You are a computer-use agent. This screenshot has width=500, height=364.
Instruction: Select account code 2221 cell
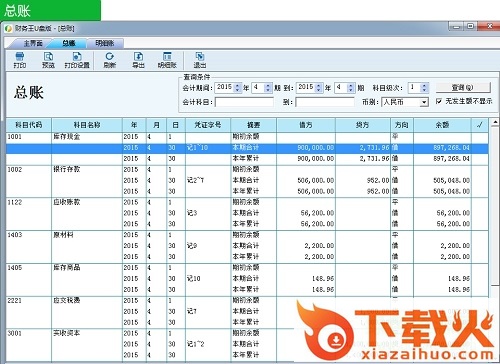[x=14, y=300]
